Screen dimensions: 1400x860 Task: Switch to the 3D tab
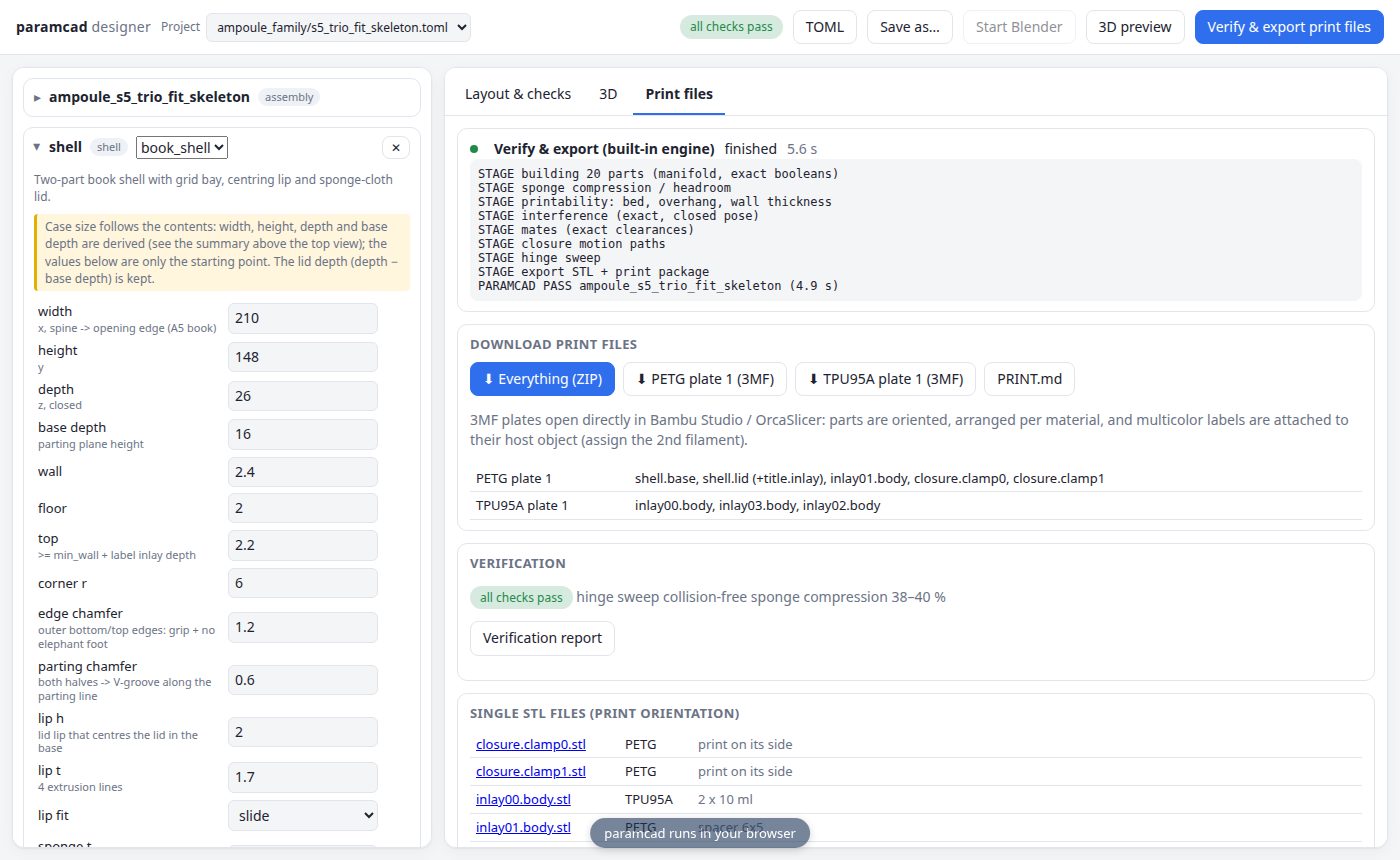point(608,94)
